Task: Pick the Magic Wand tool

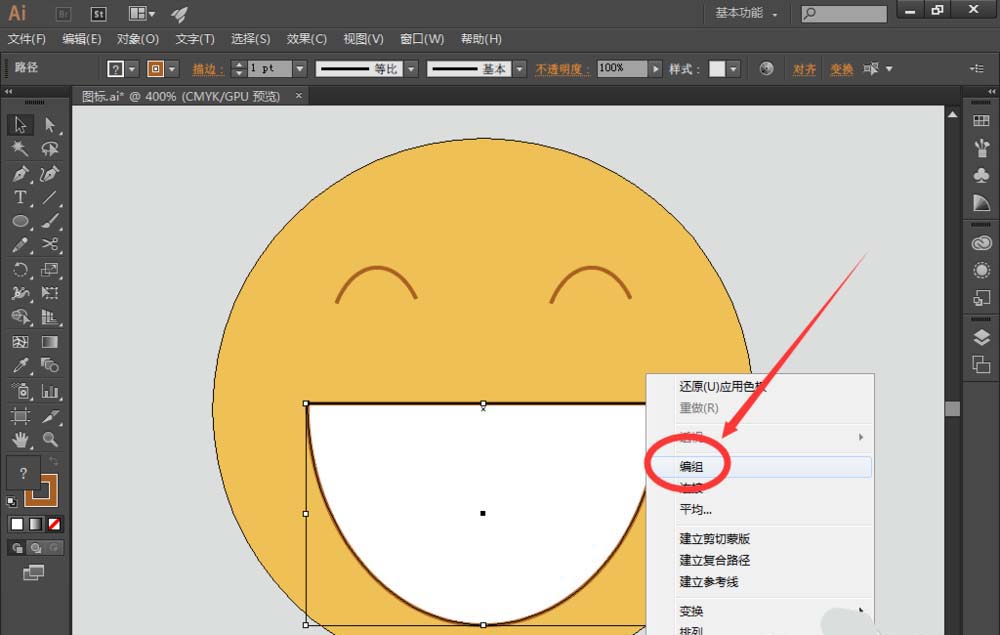Action: click(x=20, y=149)
